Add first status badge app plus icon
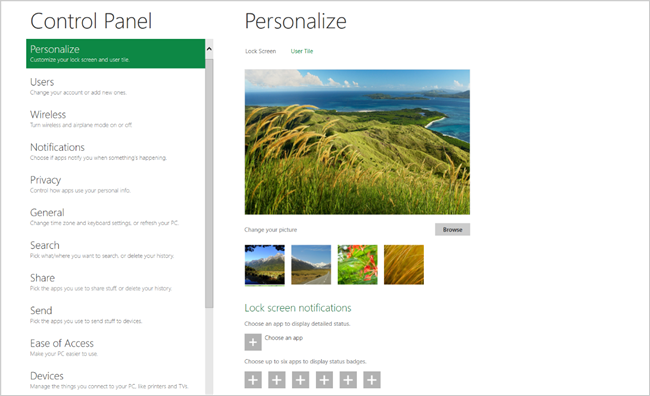 [253, 380]
